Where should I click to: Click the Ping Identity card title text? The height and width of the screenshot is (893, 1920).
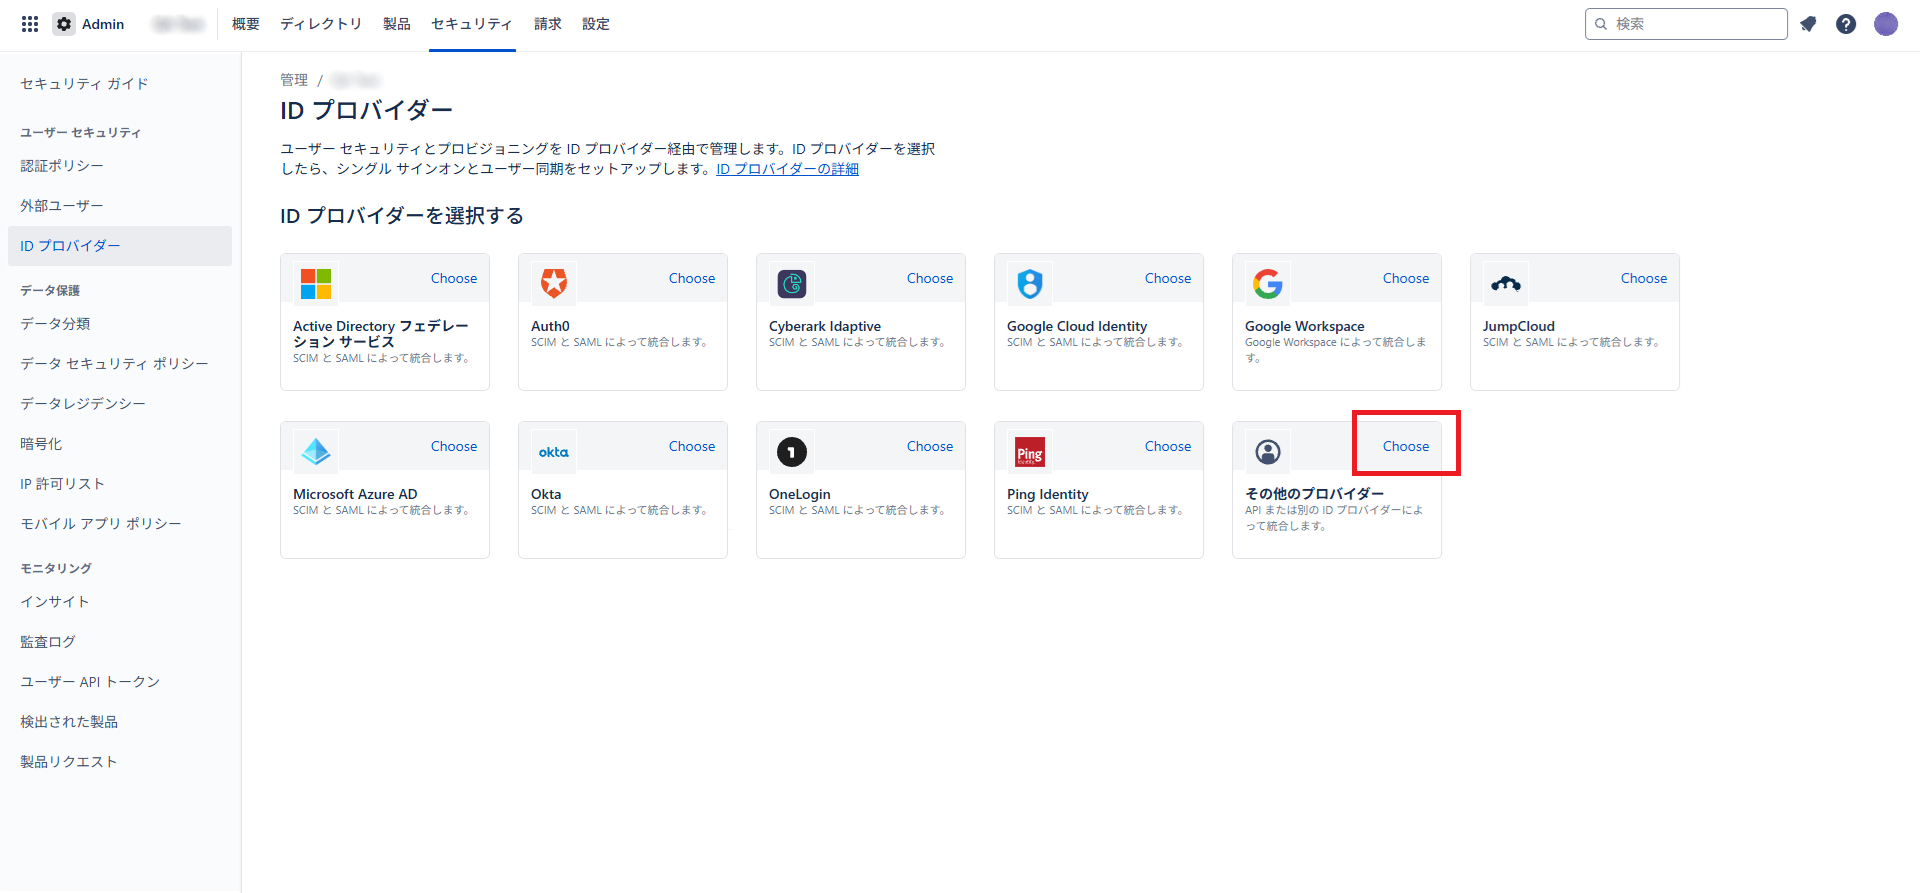(x=1048, y=494)
